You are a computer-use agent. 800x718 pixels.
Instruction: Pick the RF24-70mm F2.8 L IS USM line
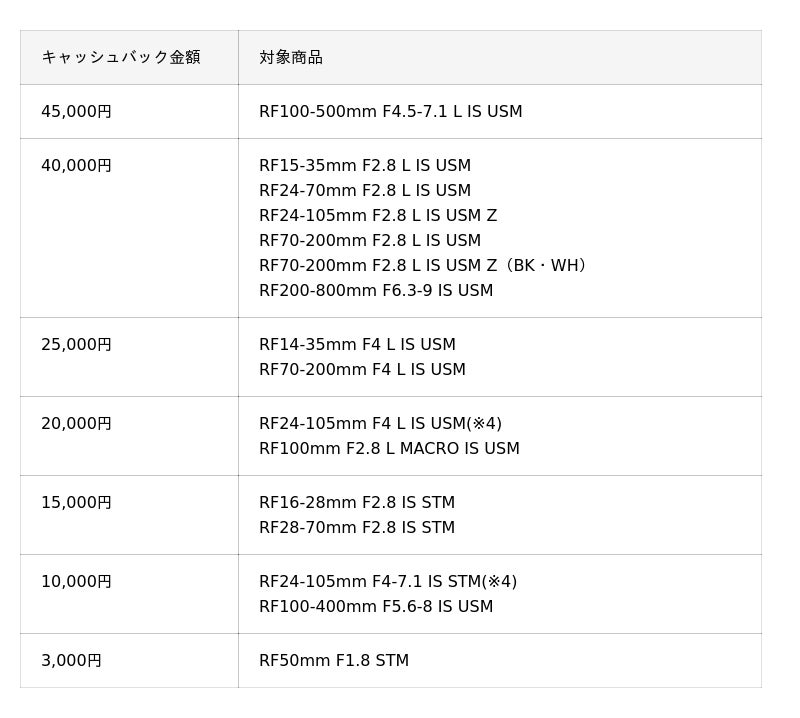pos(364,191)
